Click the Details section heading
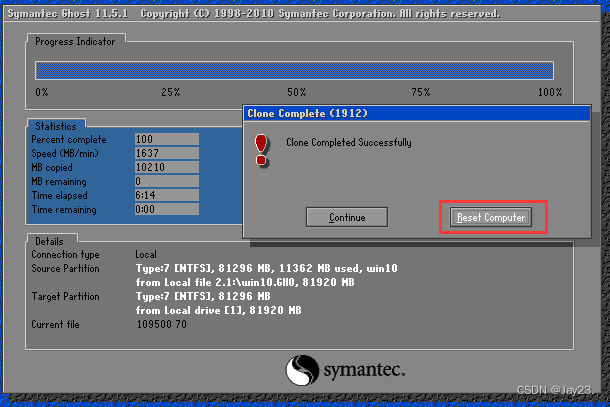This screenshot has width=610, height=407. click(x=49, y=241)
